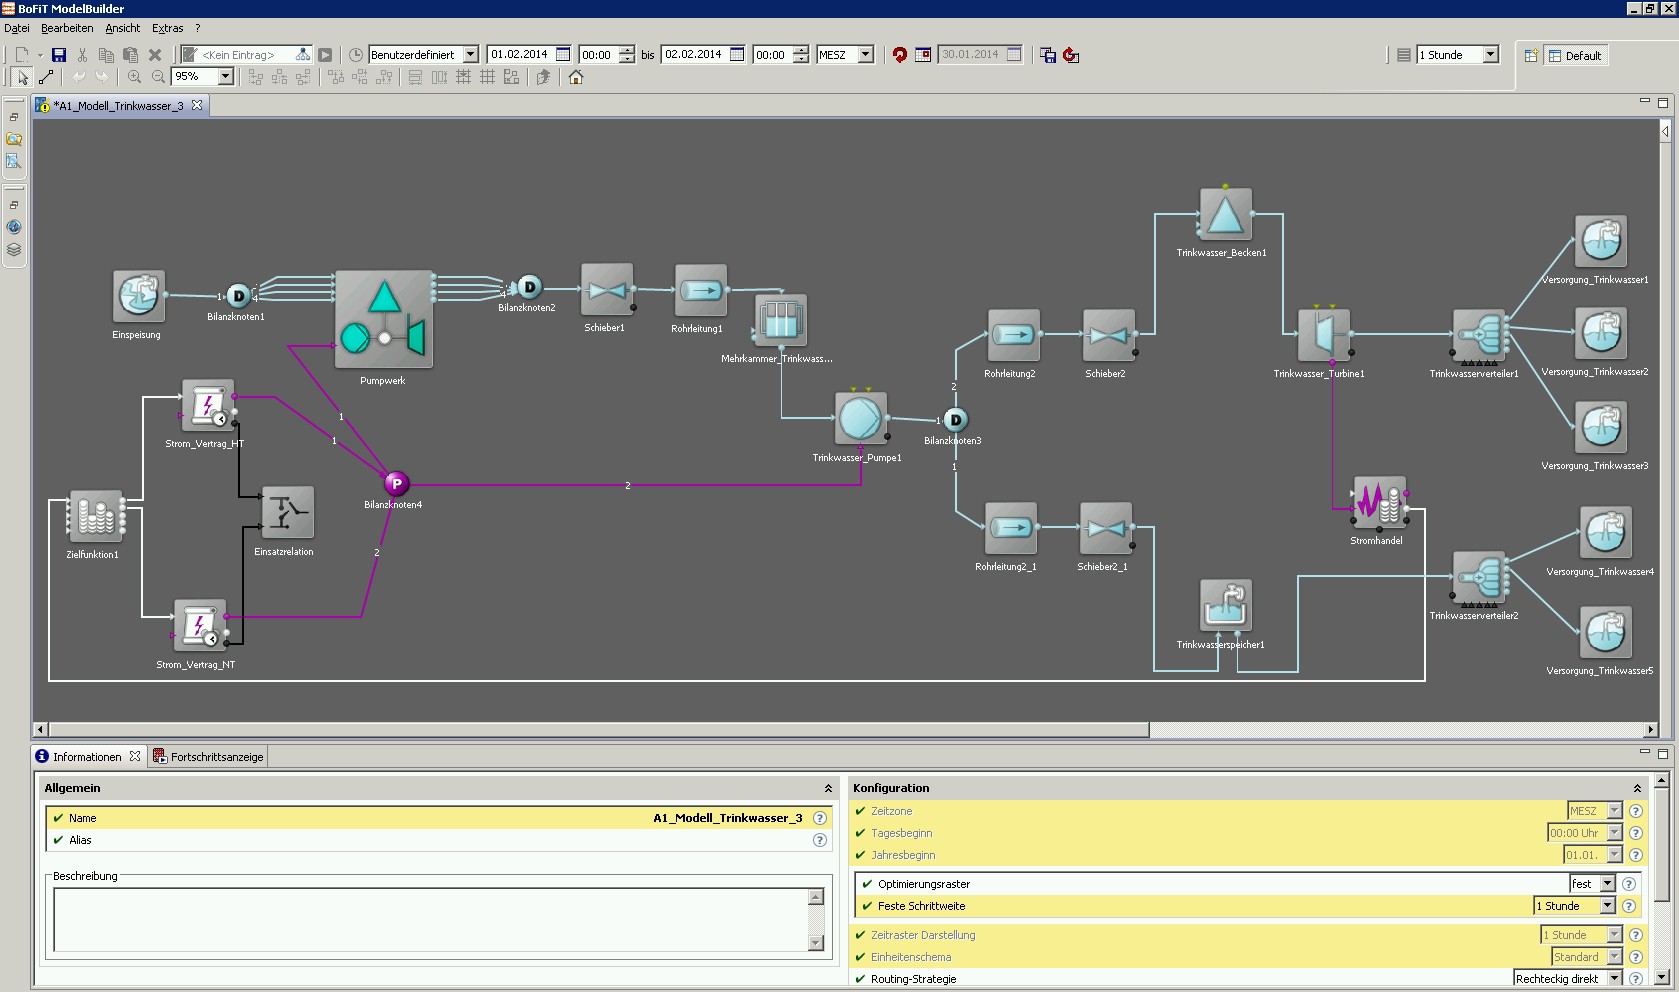The height and width of the screenshot is (992, 1679).
Task: Click the save disk icon in toolbar
Action: coord(59,55)
